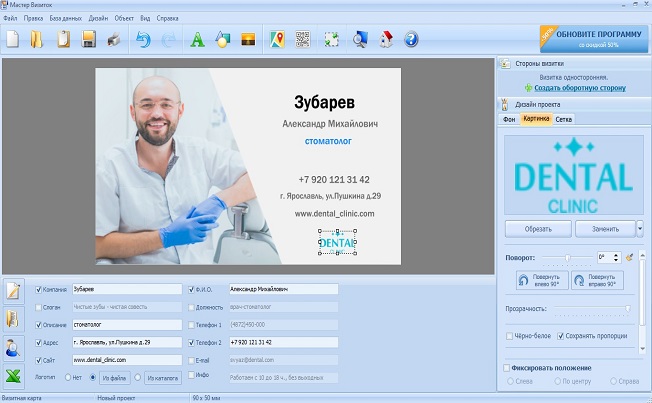Open the Объект menu
The width and height of the screenshot is (652, 403).
click(124, 18)
